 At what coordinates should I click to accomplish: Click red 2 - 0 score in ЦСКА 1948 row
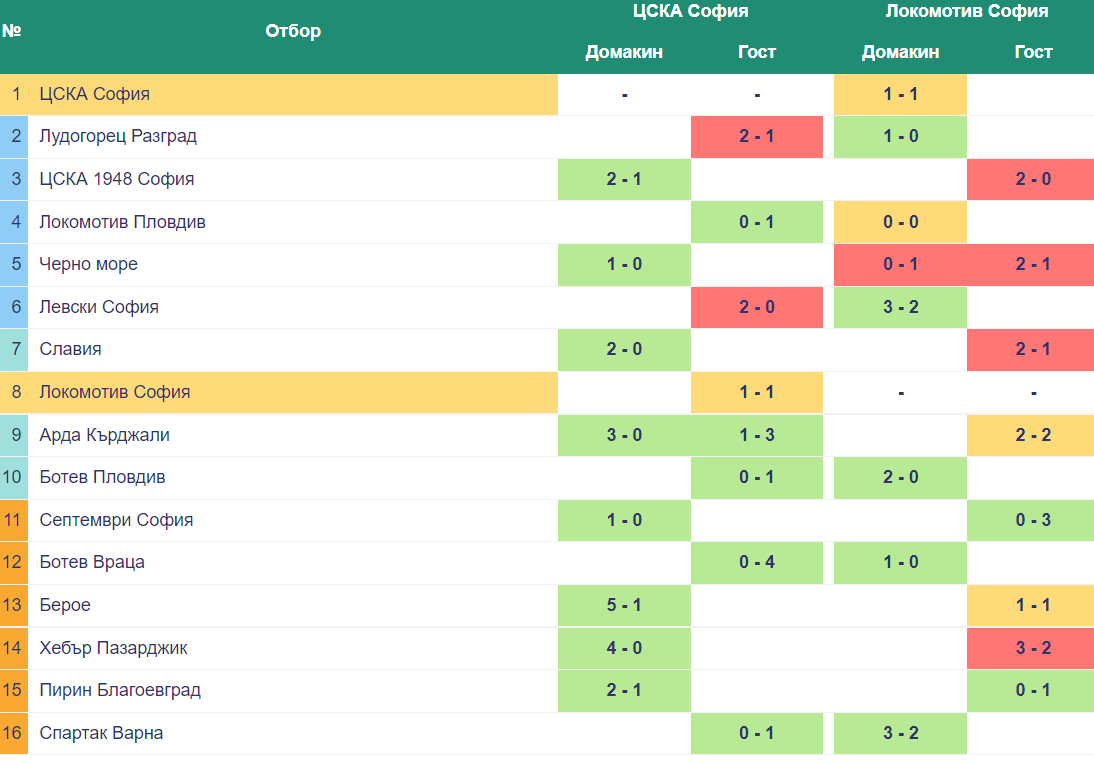coord(1031,179)
